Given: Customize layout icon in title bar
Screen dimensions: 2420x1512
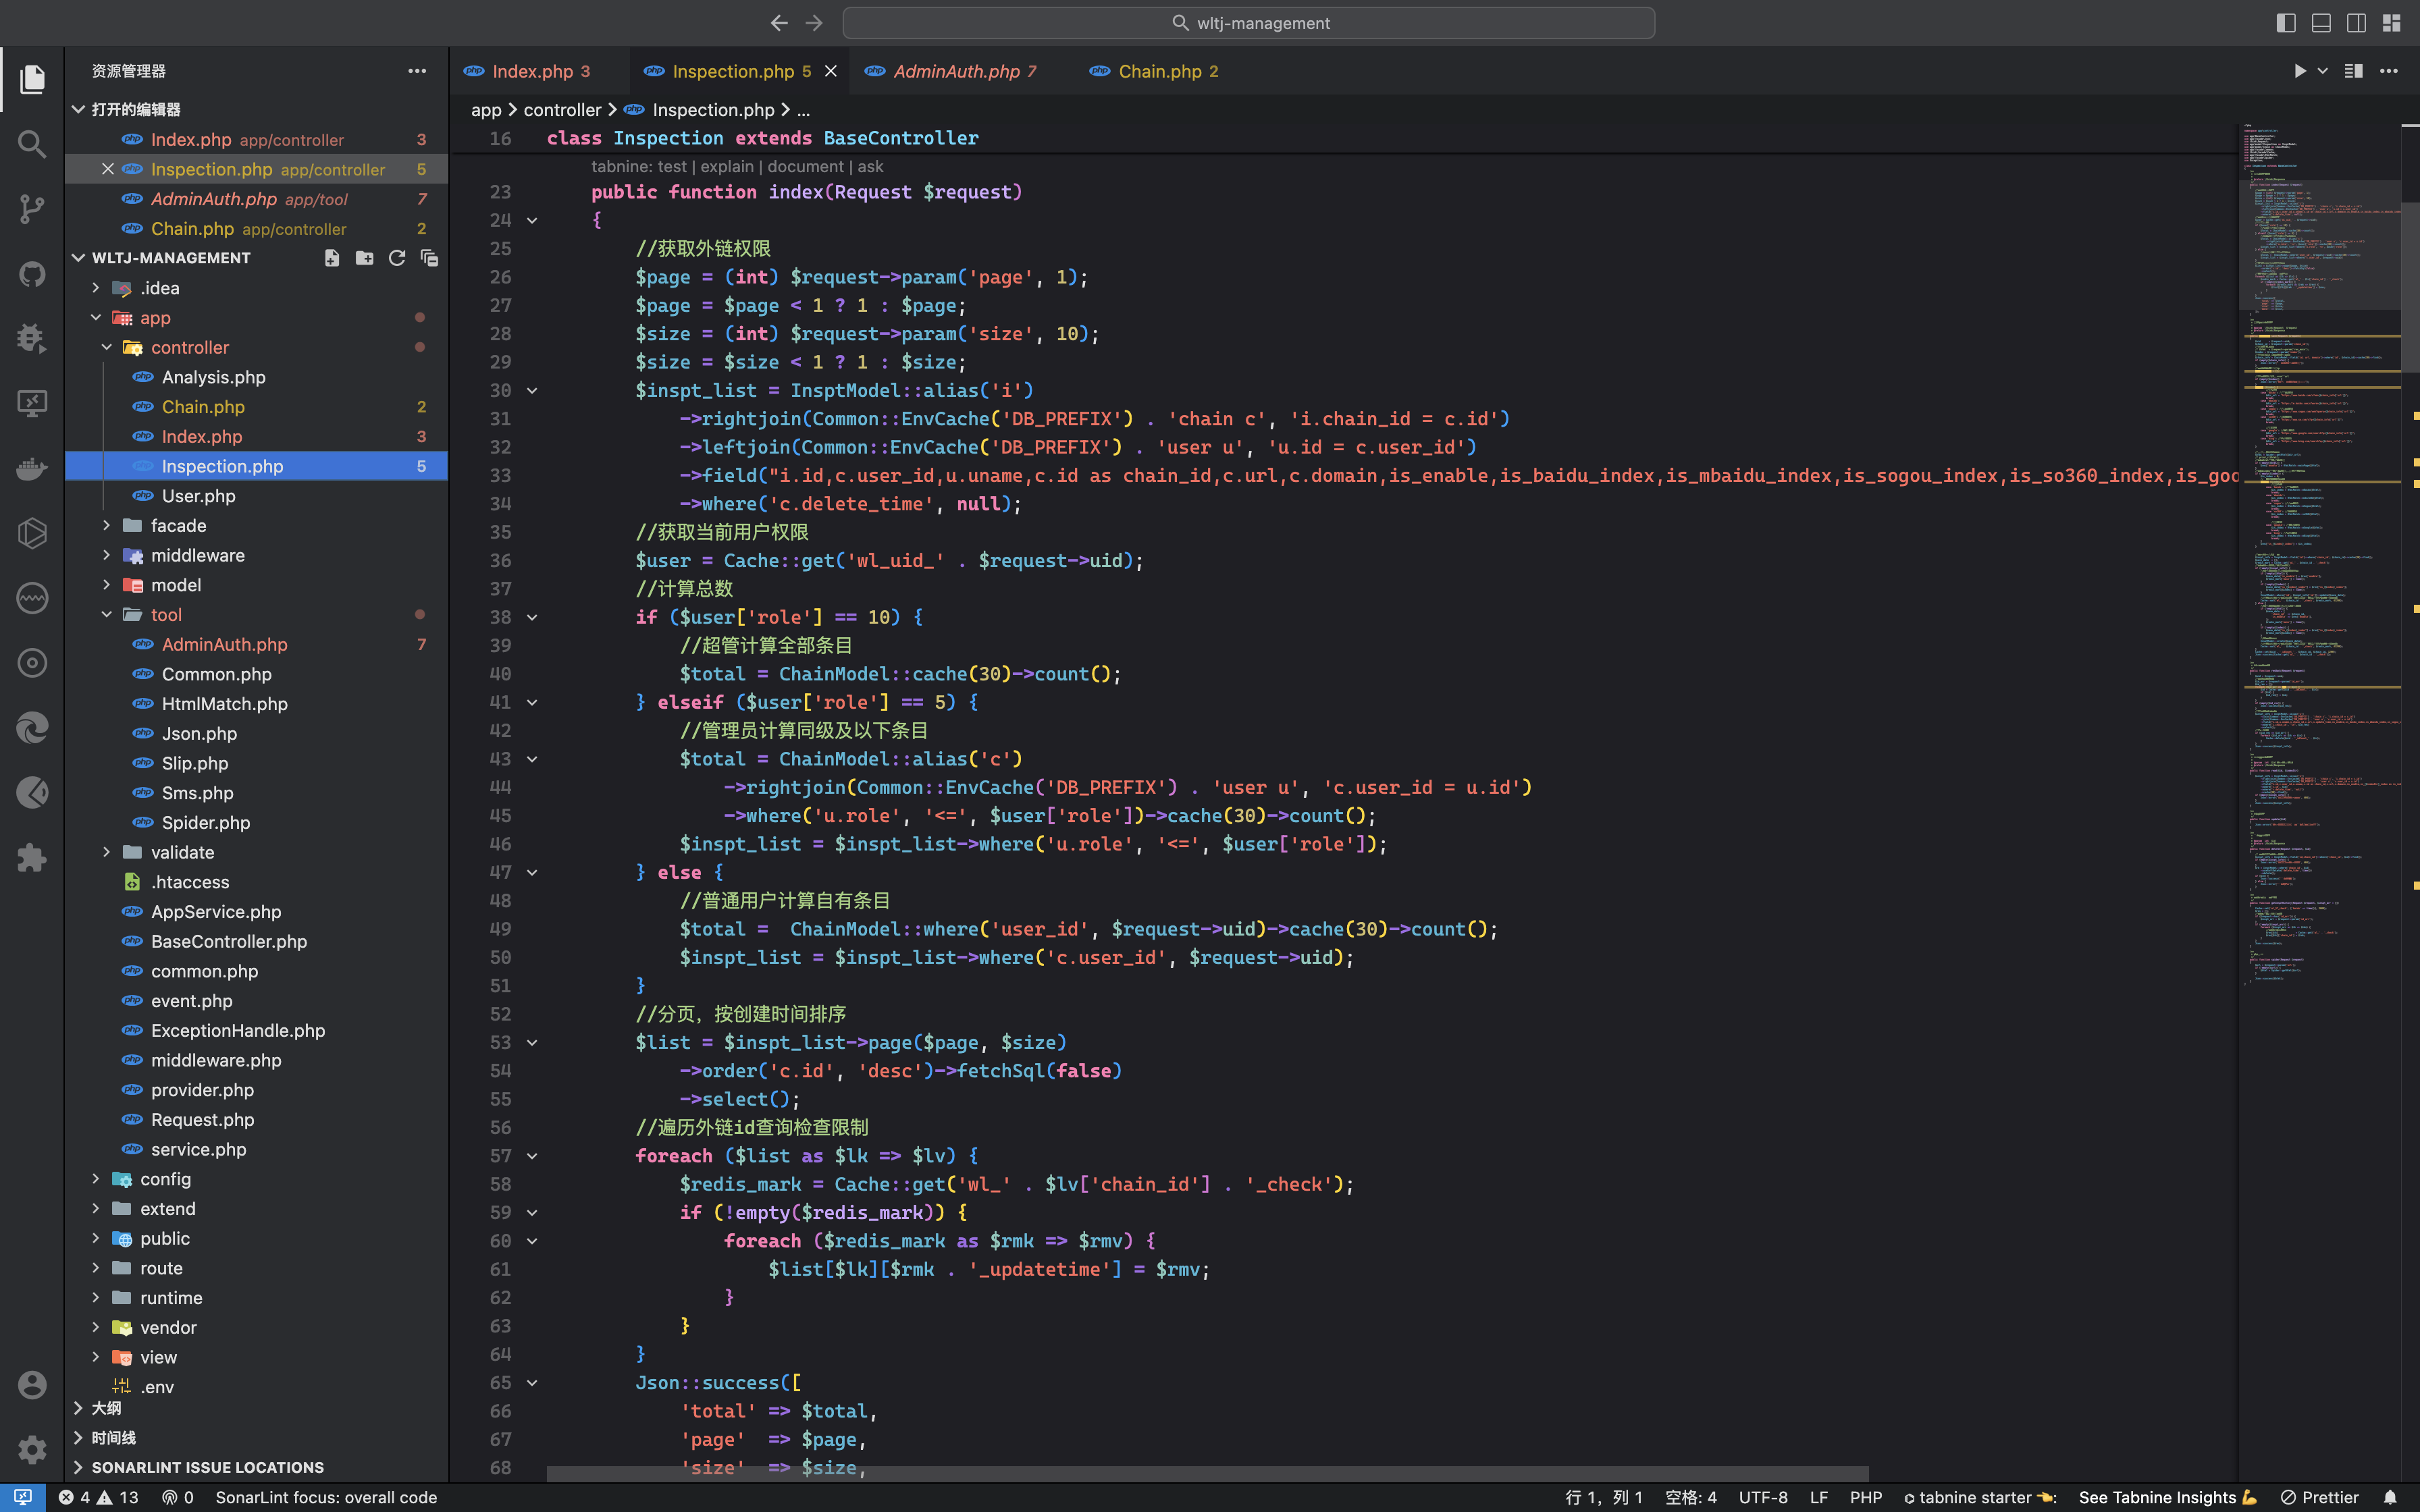Looking at the screenshot, I should click(x=2391, y=23).
